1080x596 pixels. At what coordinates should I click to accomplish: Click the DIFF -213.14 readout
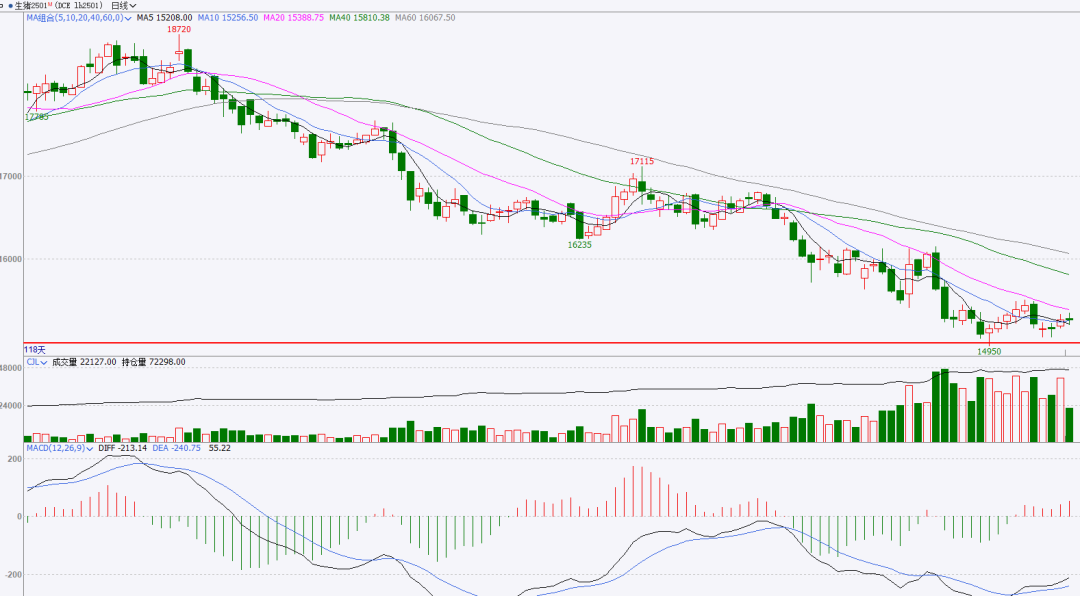click(123, 448)
